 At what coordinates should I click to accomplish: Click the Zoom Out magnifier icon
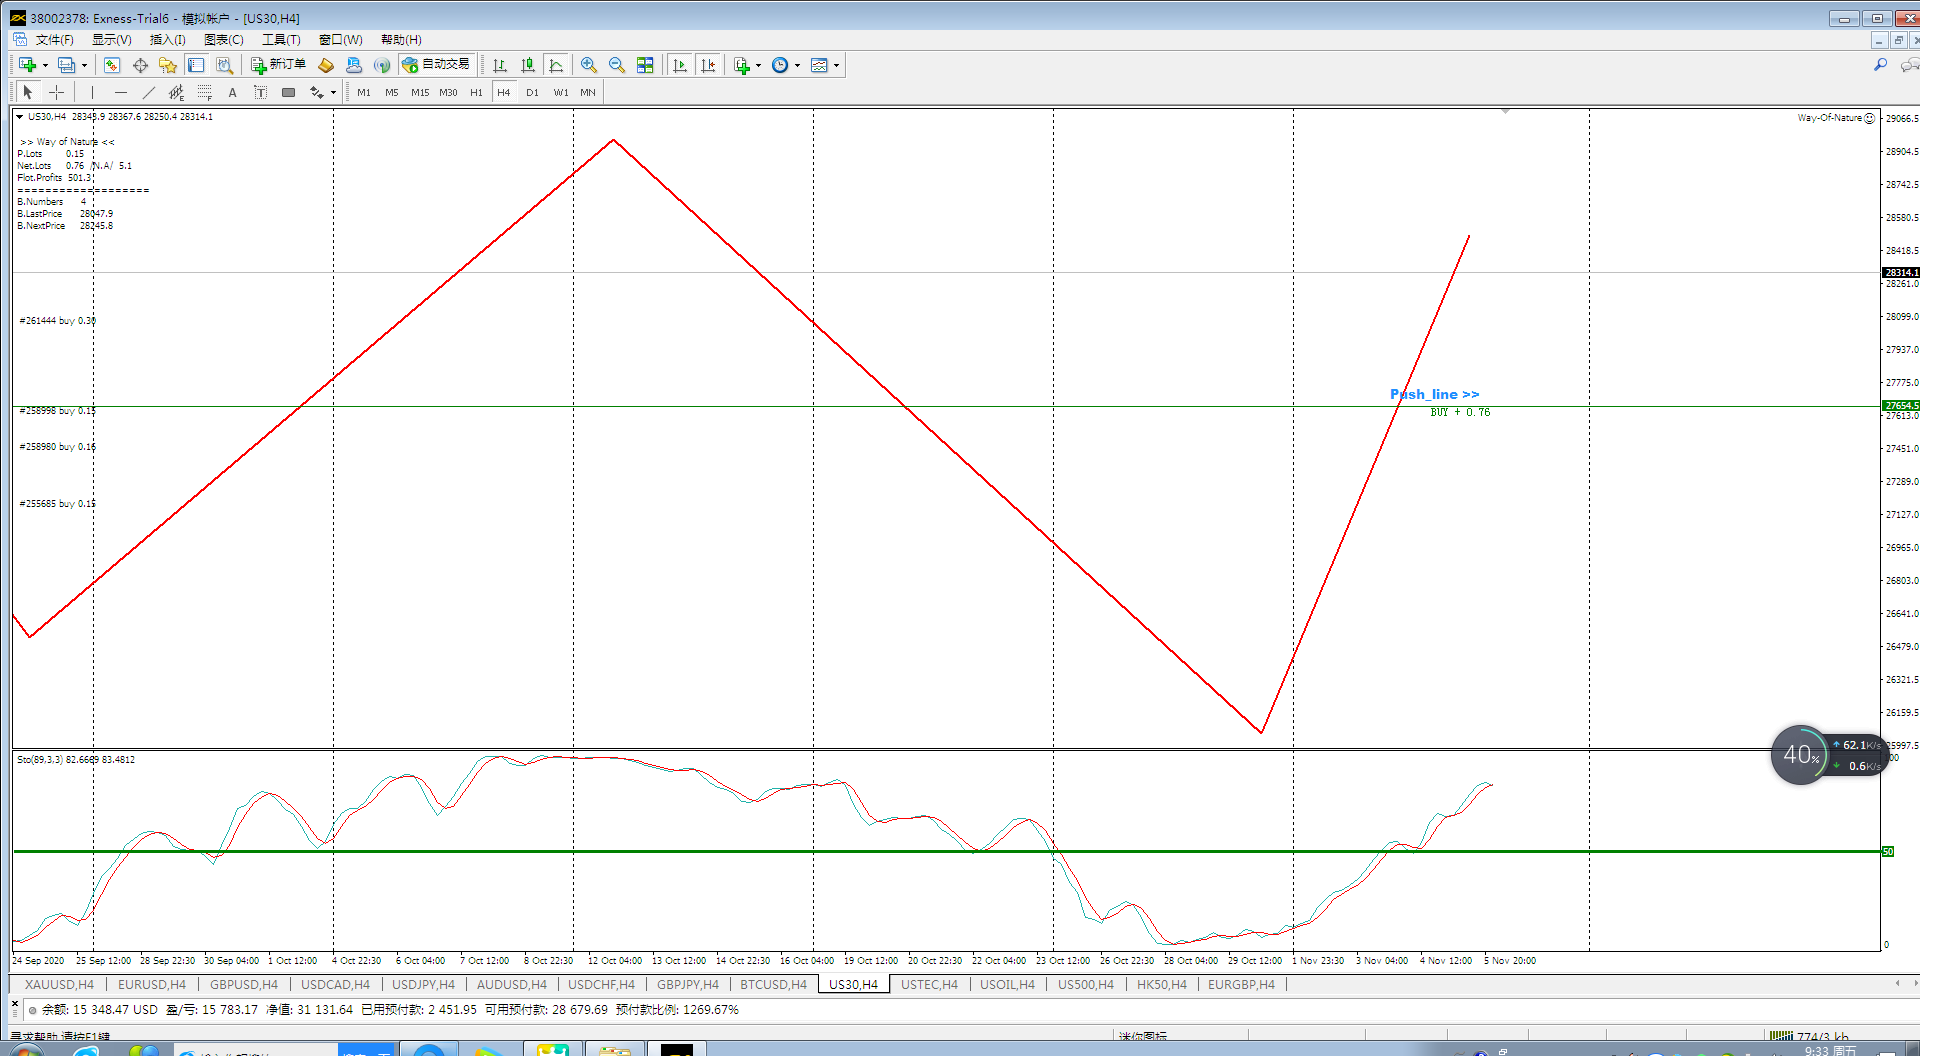(617, 65)
